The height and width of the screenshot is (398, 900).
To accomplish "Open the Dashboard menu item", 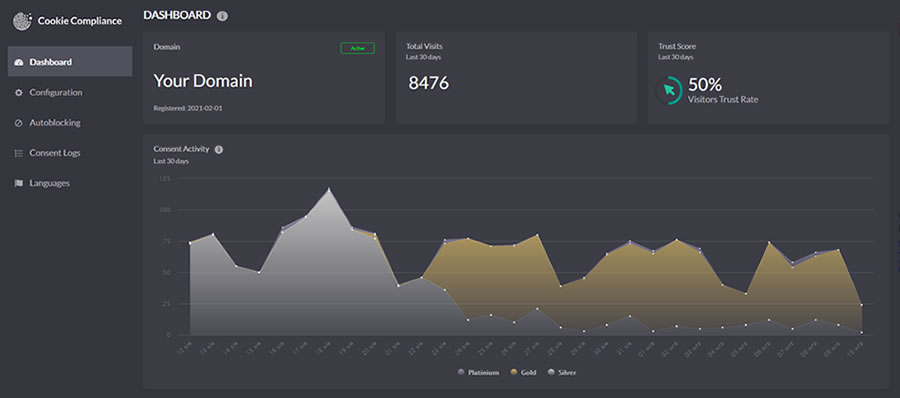I will click(x=70, y=61).
